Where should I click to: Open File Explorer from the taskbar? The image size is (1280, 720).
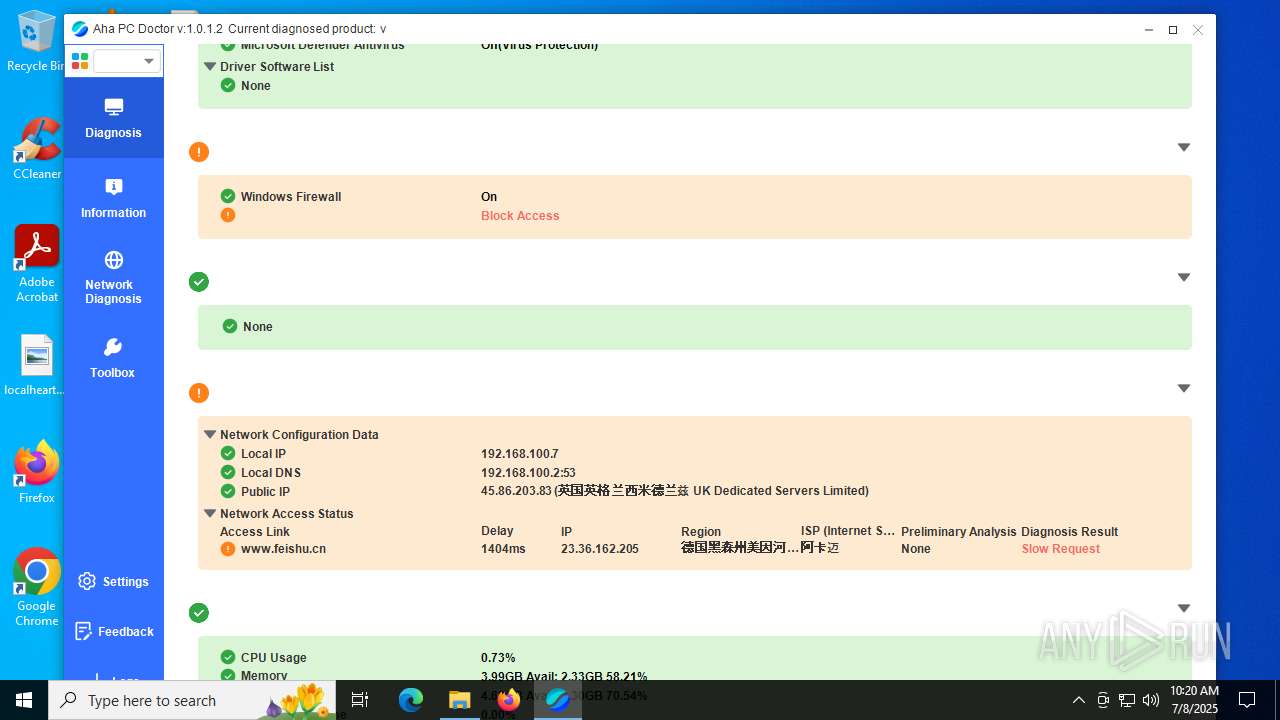[459, 700]
